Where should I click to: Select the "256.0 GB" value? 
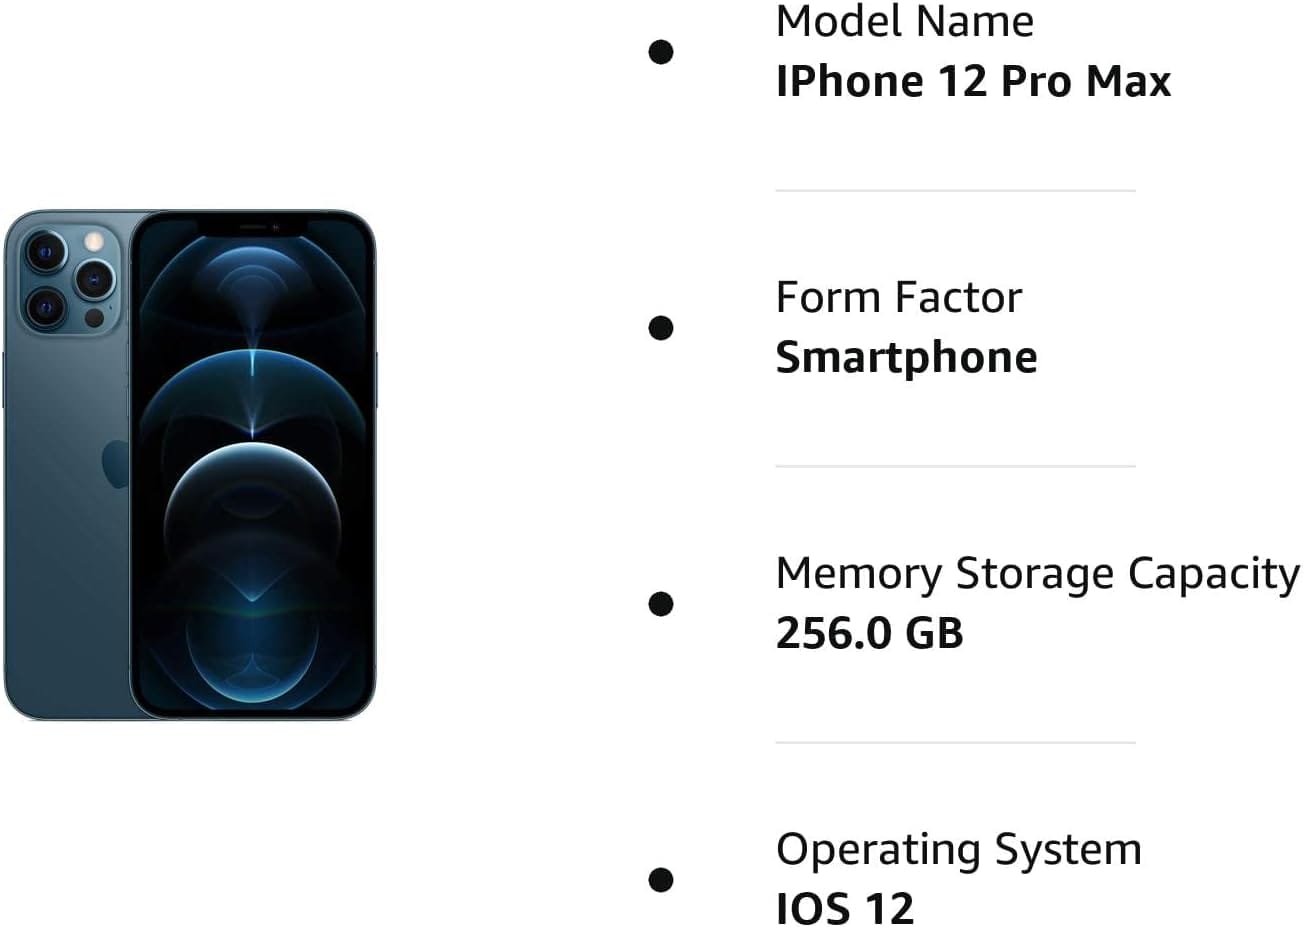[869, 633]
